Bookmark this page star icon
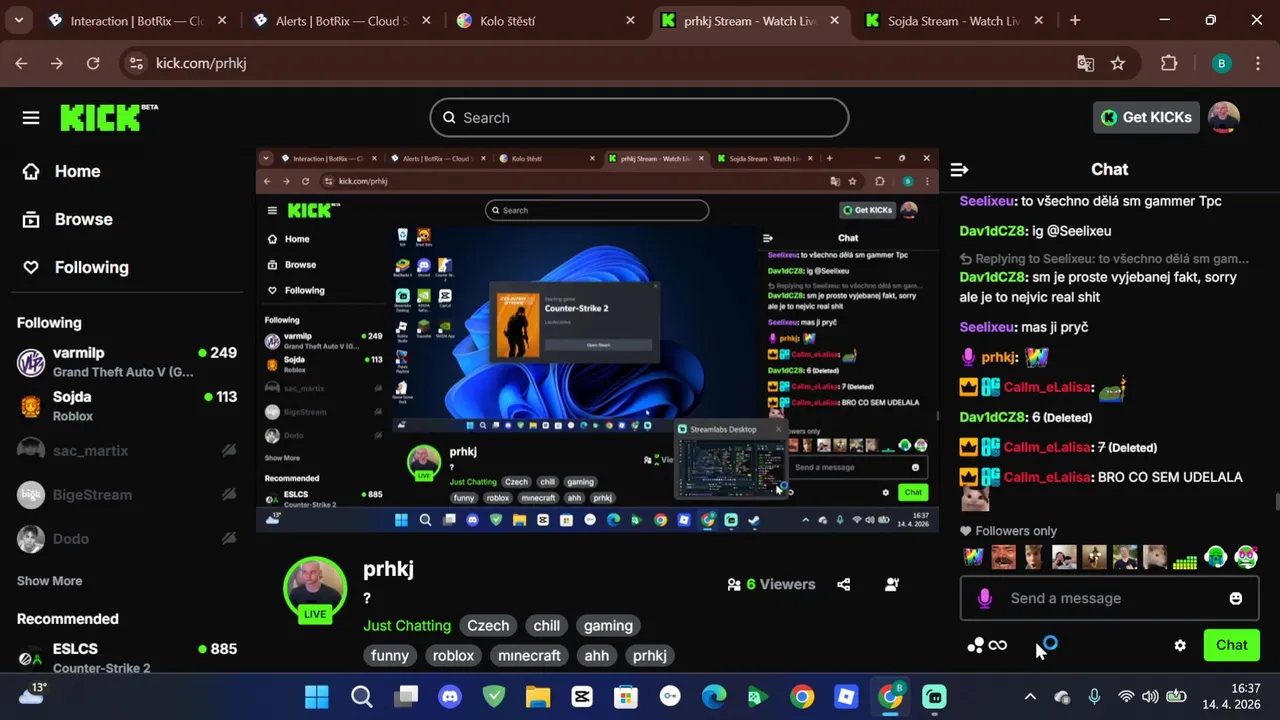 pyautogui.click(x=1118, y=63)
